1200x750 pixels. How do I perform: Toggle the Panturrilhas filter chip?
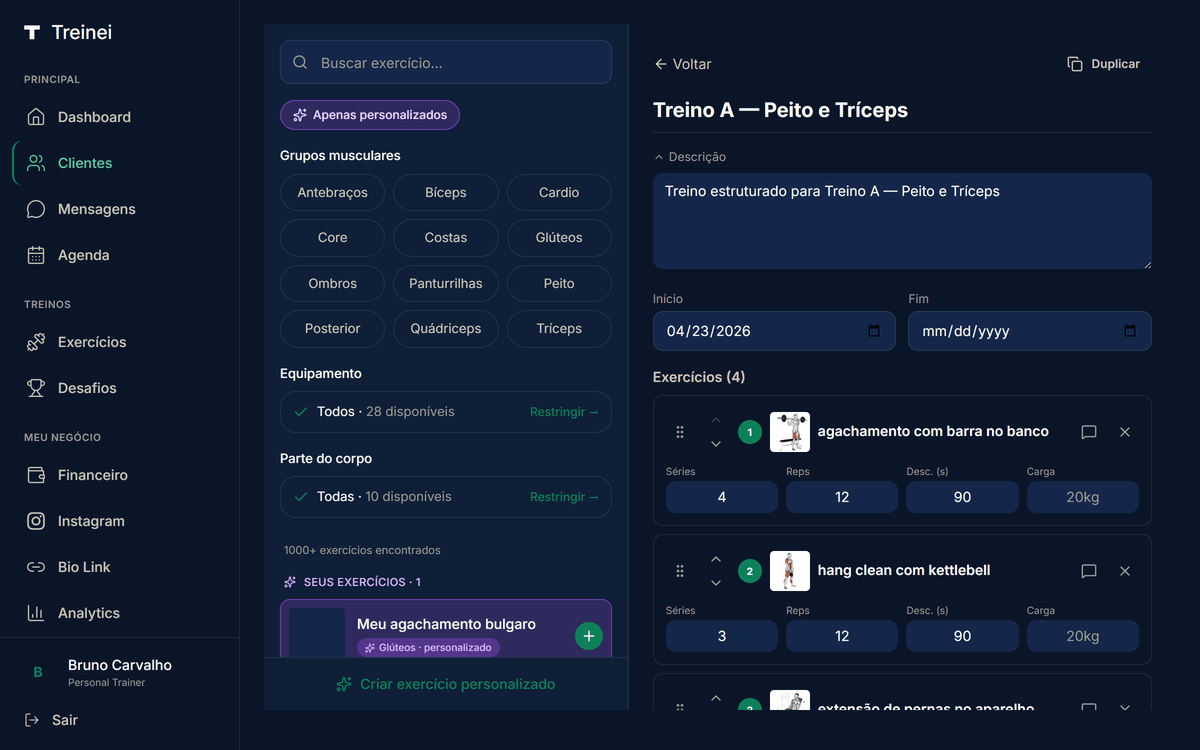click(x=446, y=283)
